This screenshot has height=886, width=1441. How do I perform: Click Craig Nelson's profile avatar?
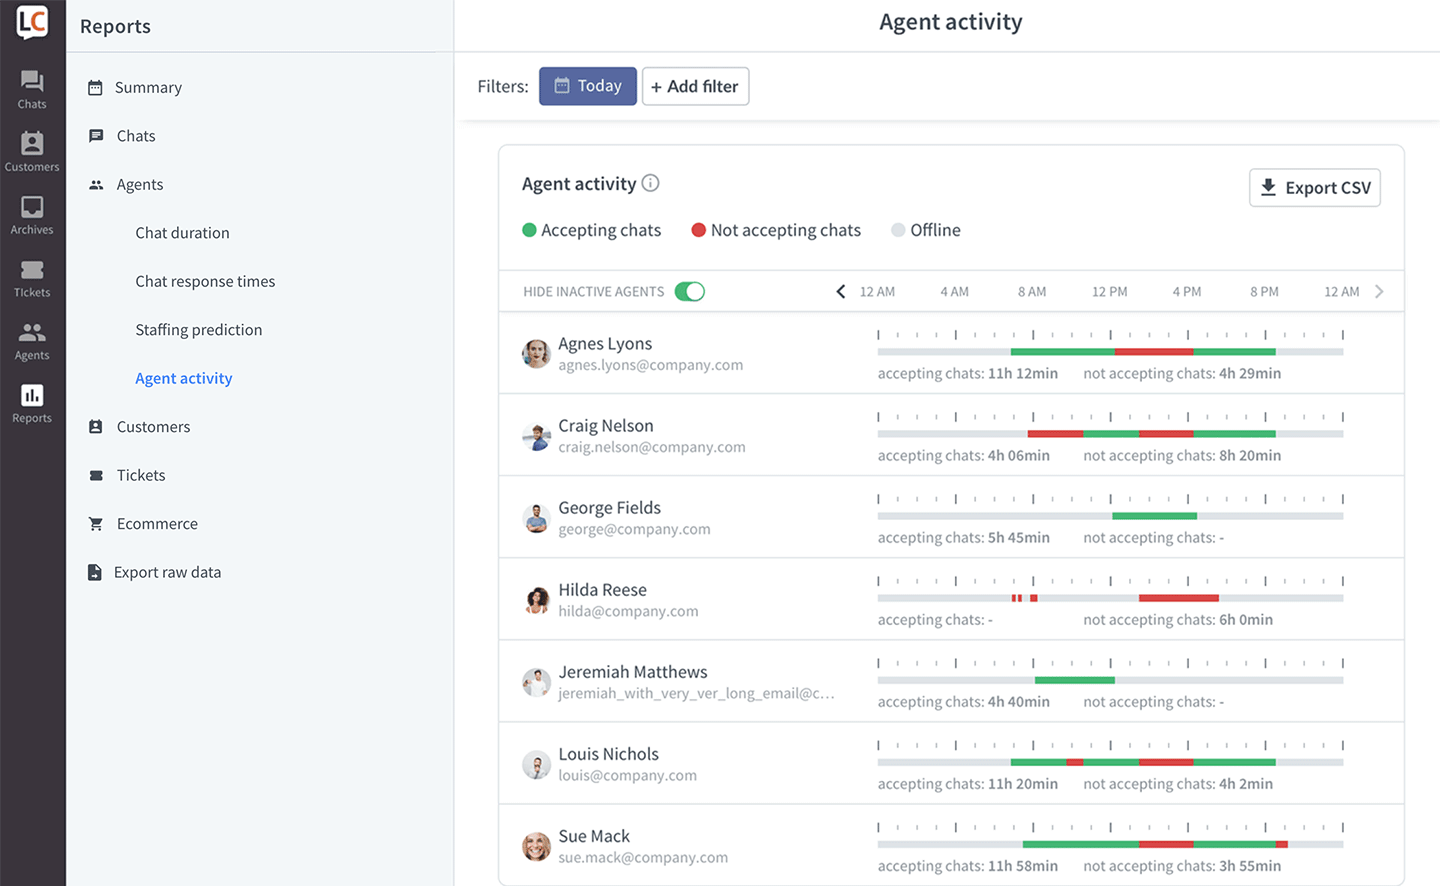coord(536,435)
